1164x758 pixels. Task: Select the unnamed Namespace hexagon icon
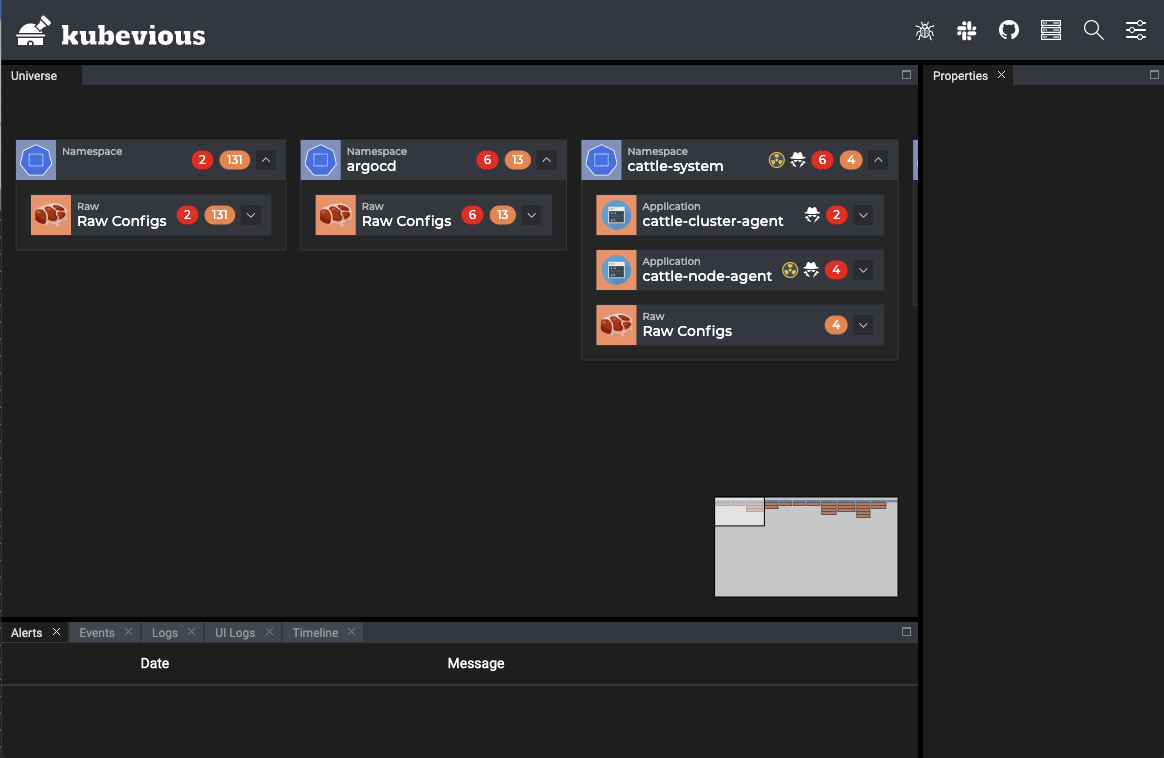[x=36, y=160]
